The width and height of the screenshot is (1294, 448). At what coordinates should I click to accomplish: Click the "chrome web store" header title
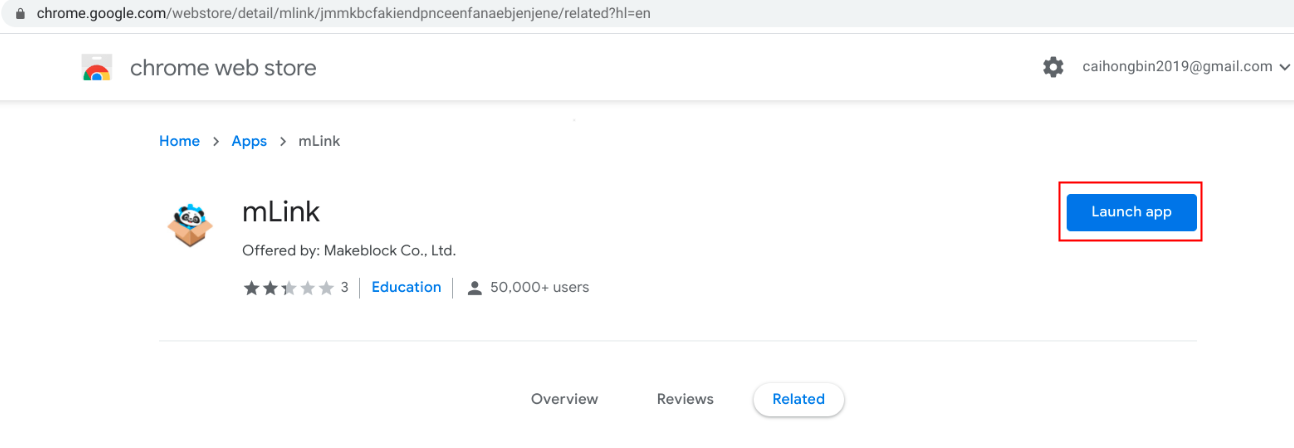click(x=223, y=68)
